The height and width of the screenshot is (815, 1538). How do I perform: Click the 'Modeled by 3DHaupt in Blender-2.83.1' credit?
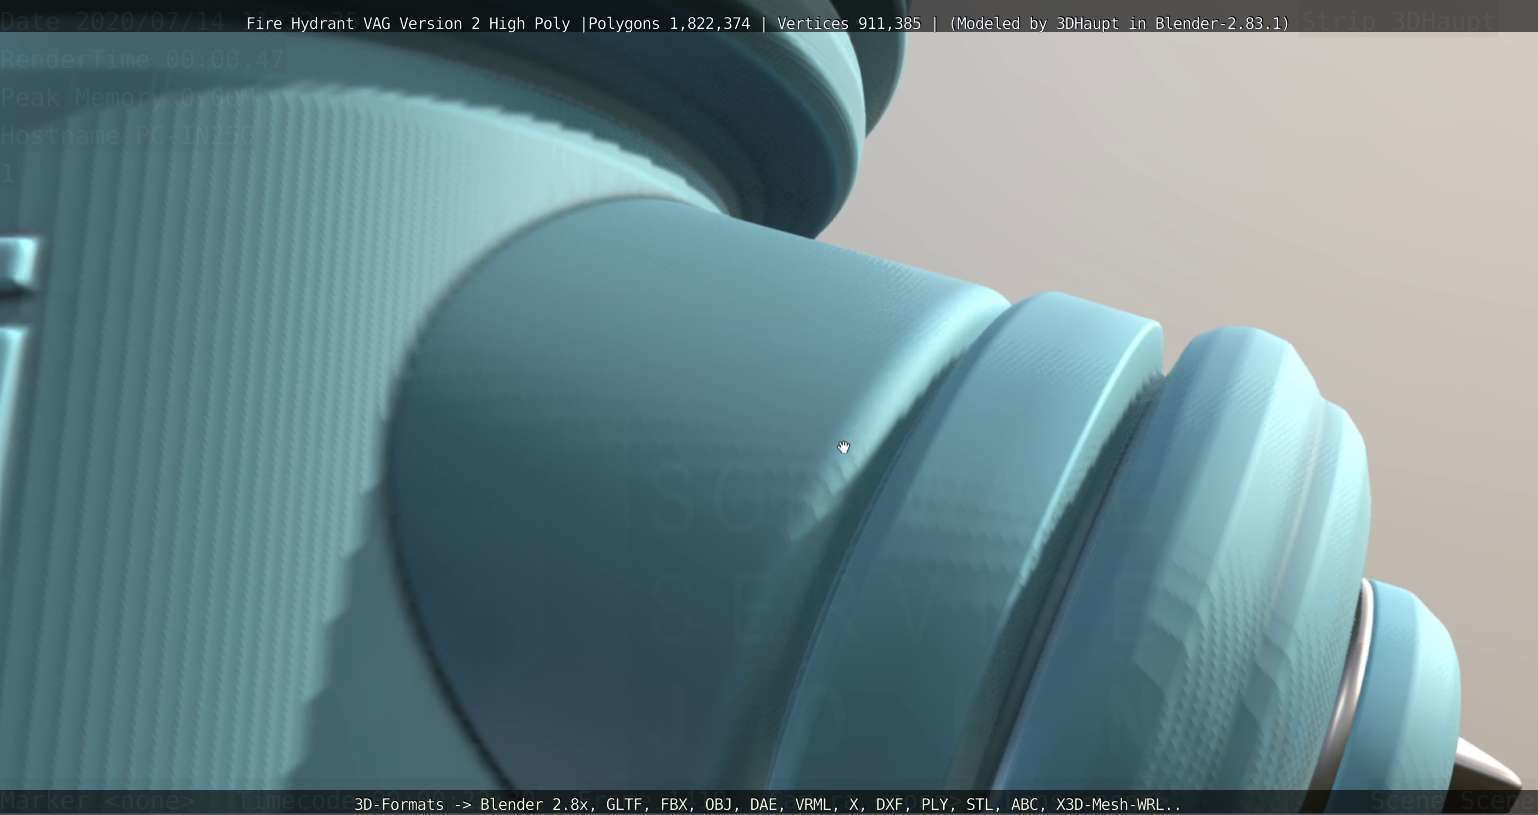coord(1119,24)
